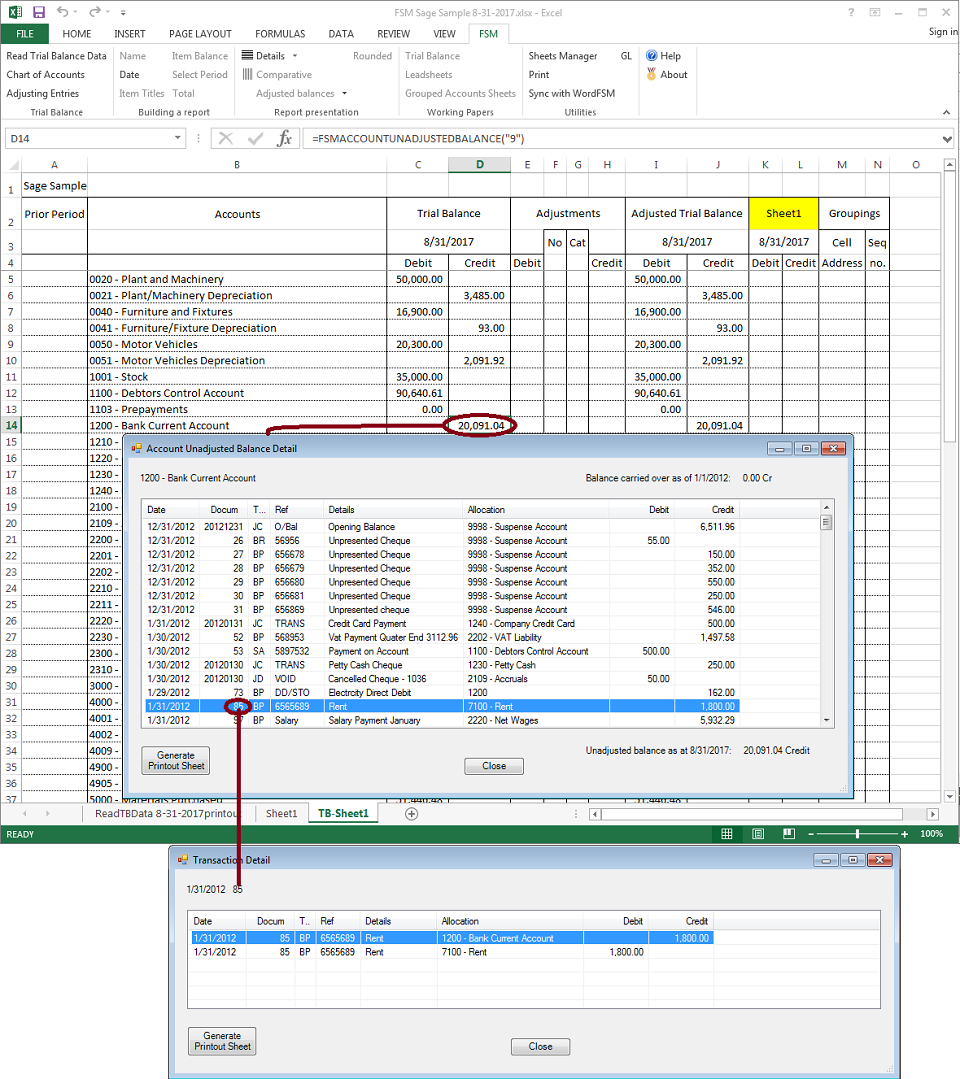Switch to the INSERT ribbon tab

(129, 34)
